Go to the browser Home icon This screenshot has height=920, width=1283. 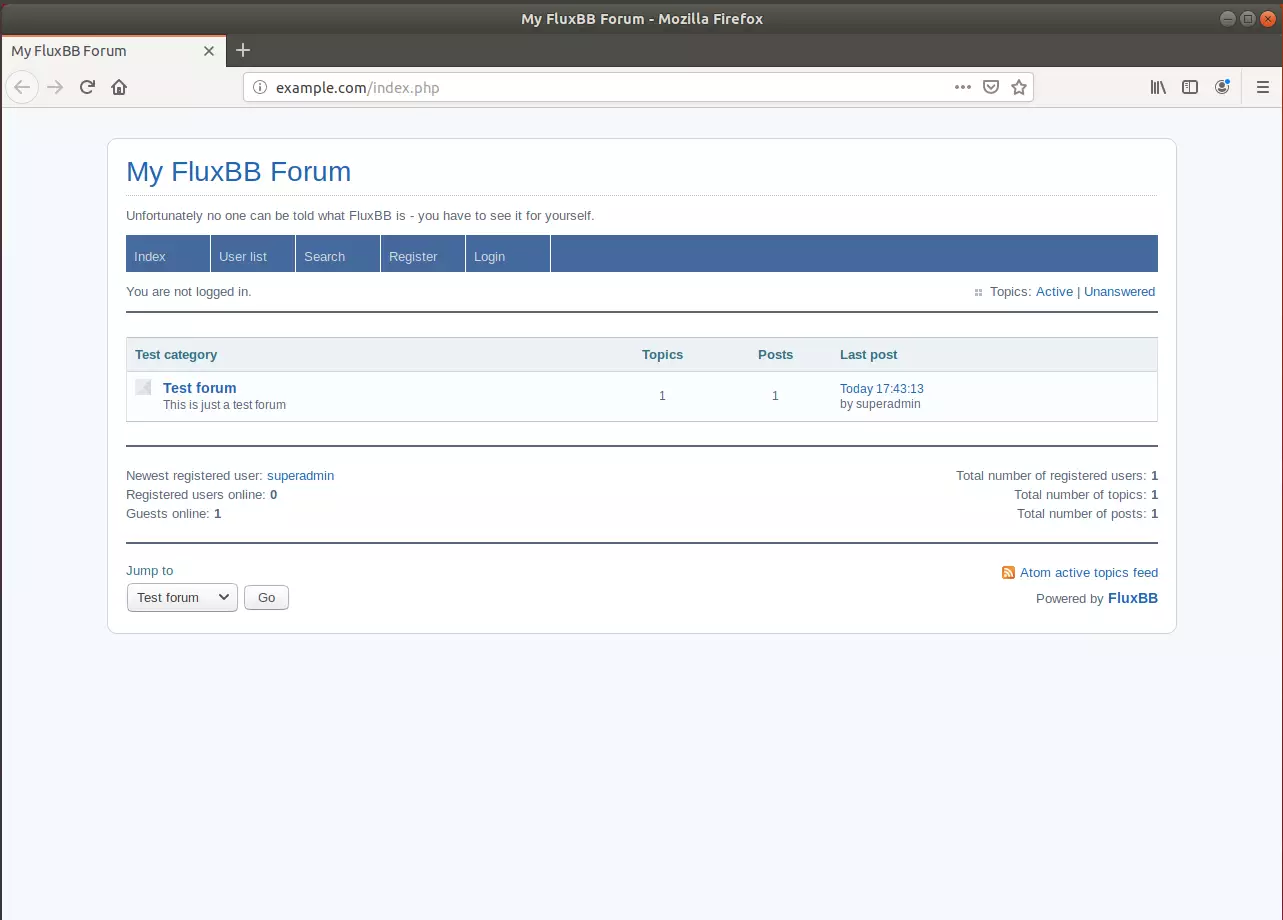point(119,87)
